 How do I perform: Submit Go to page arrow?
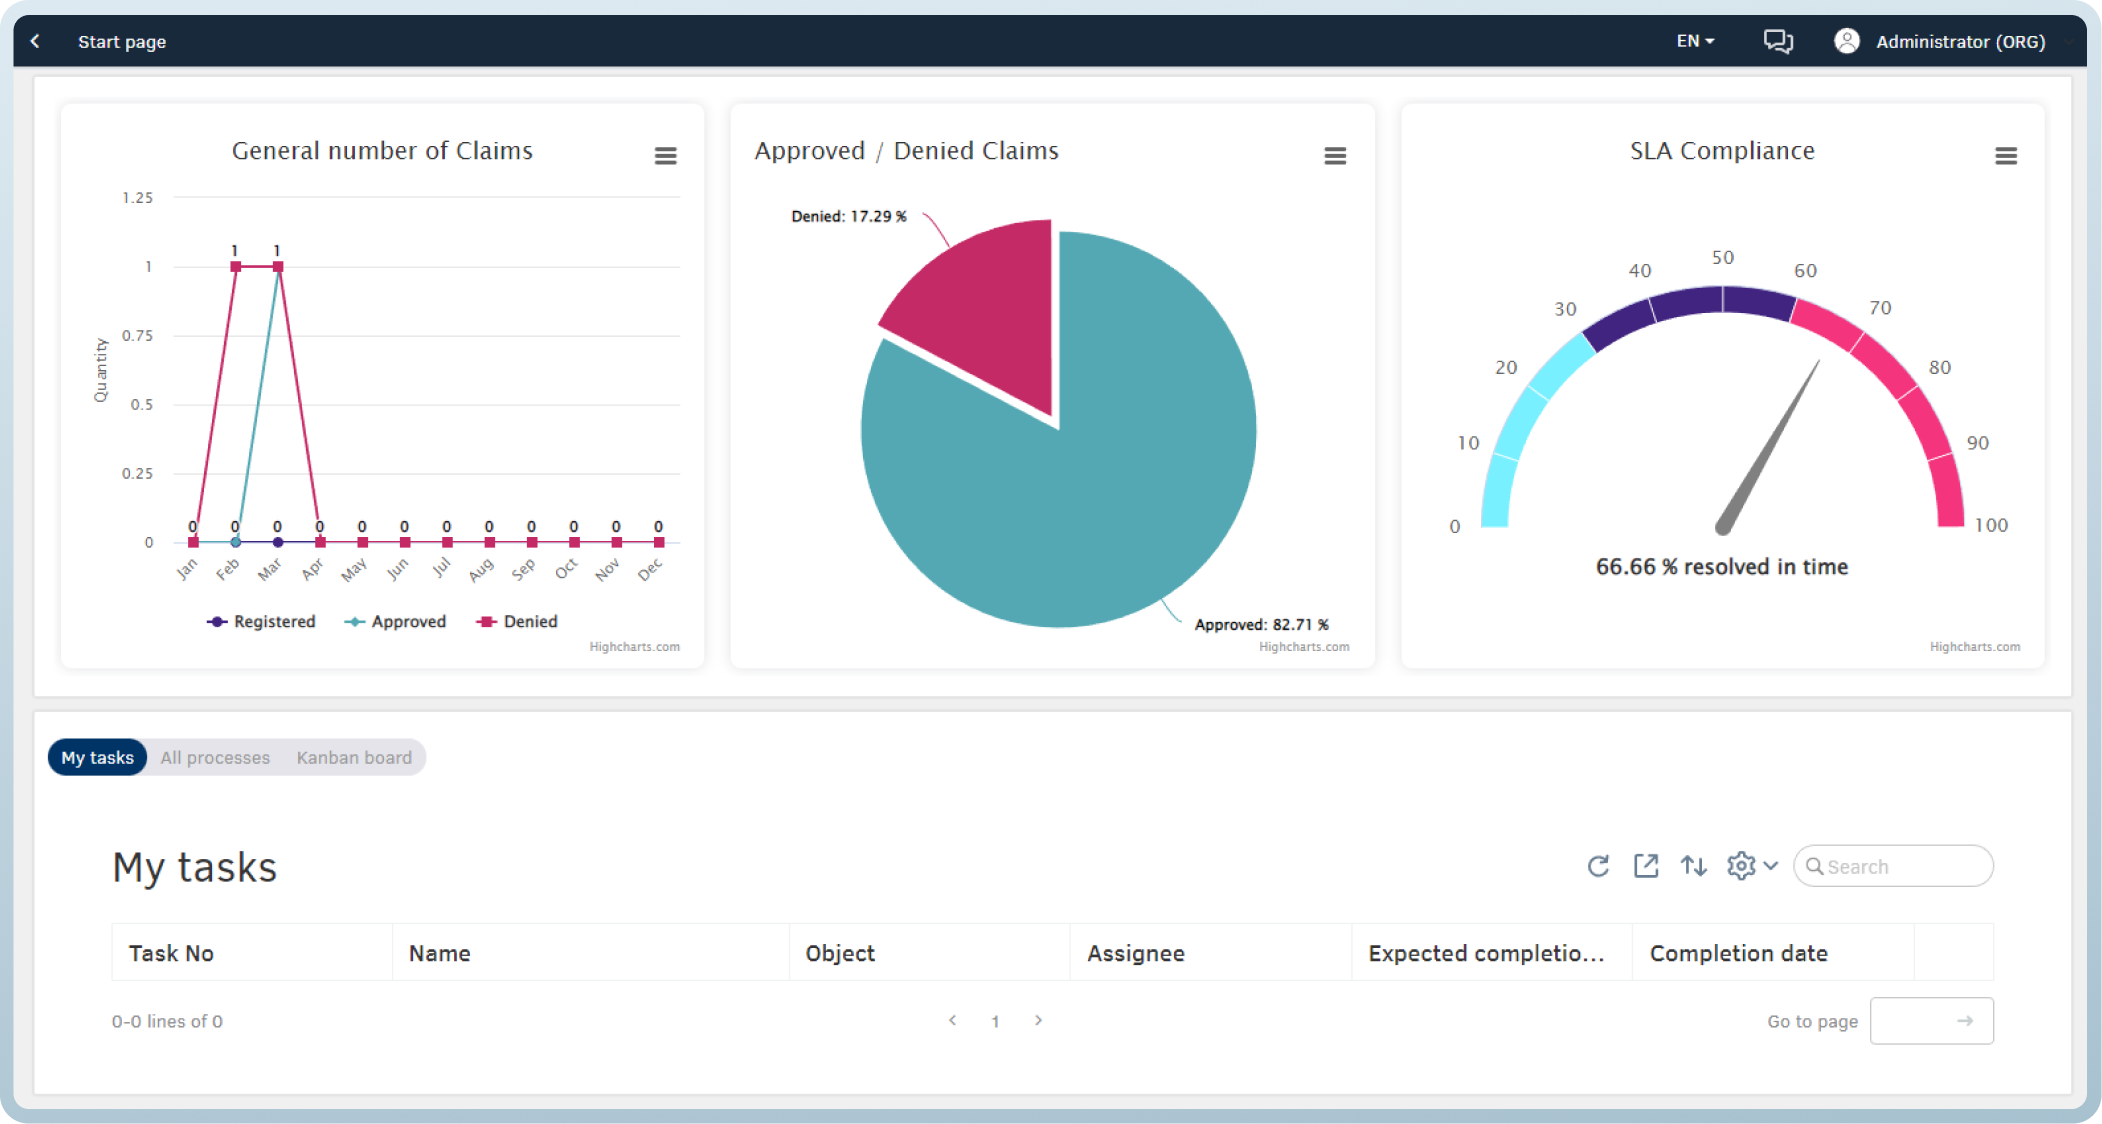[1965, 1021]
